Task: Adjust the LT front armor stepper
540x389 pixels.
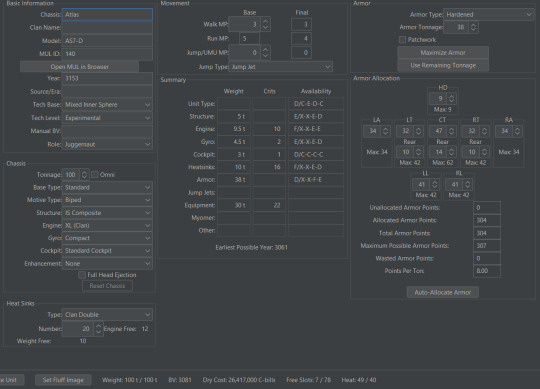Action: click(418, 131)
